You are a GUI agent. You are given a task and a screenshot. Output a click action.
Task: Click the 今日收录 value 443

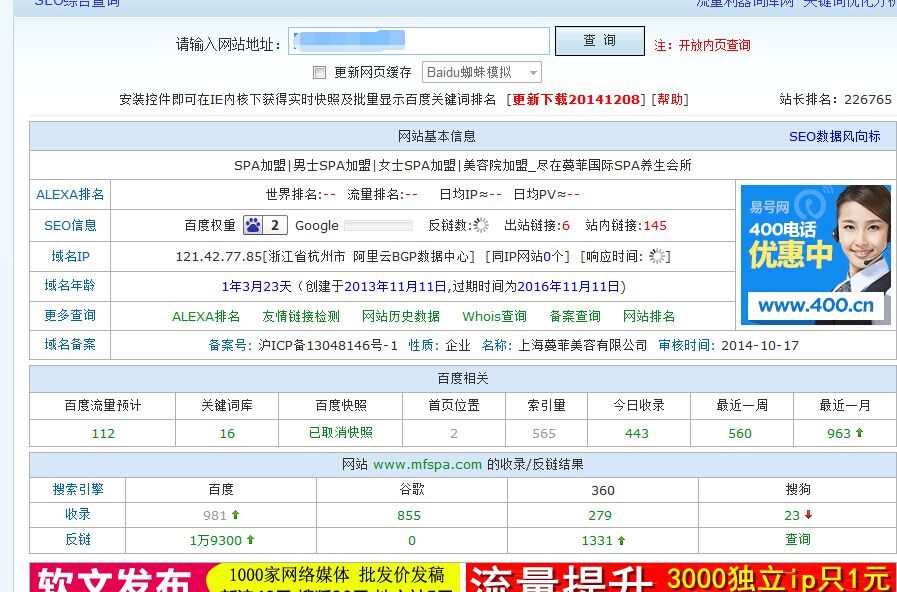coord(637,434)
